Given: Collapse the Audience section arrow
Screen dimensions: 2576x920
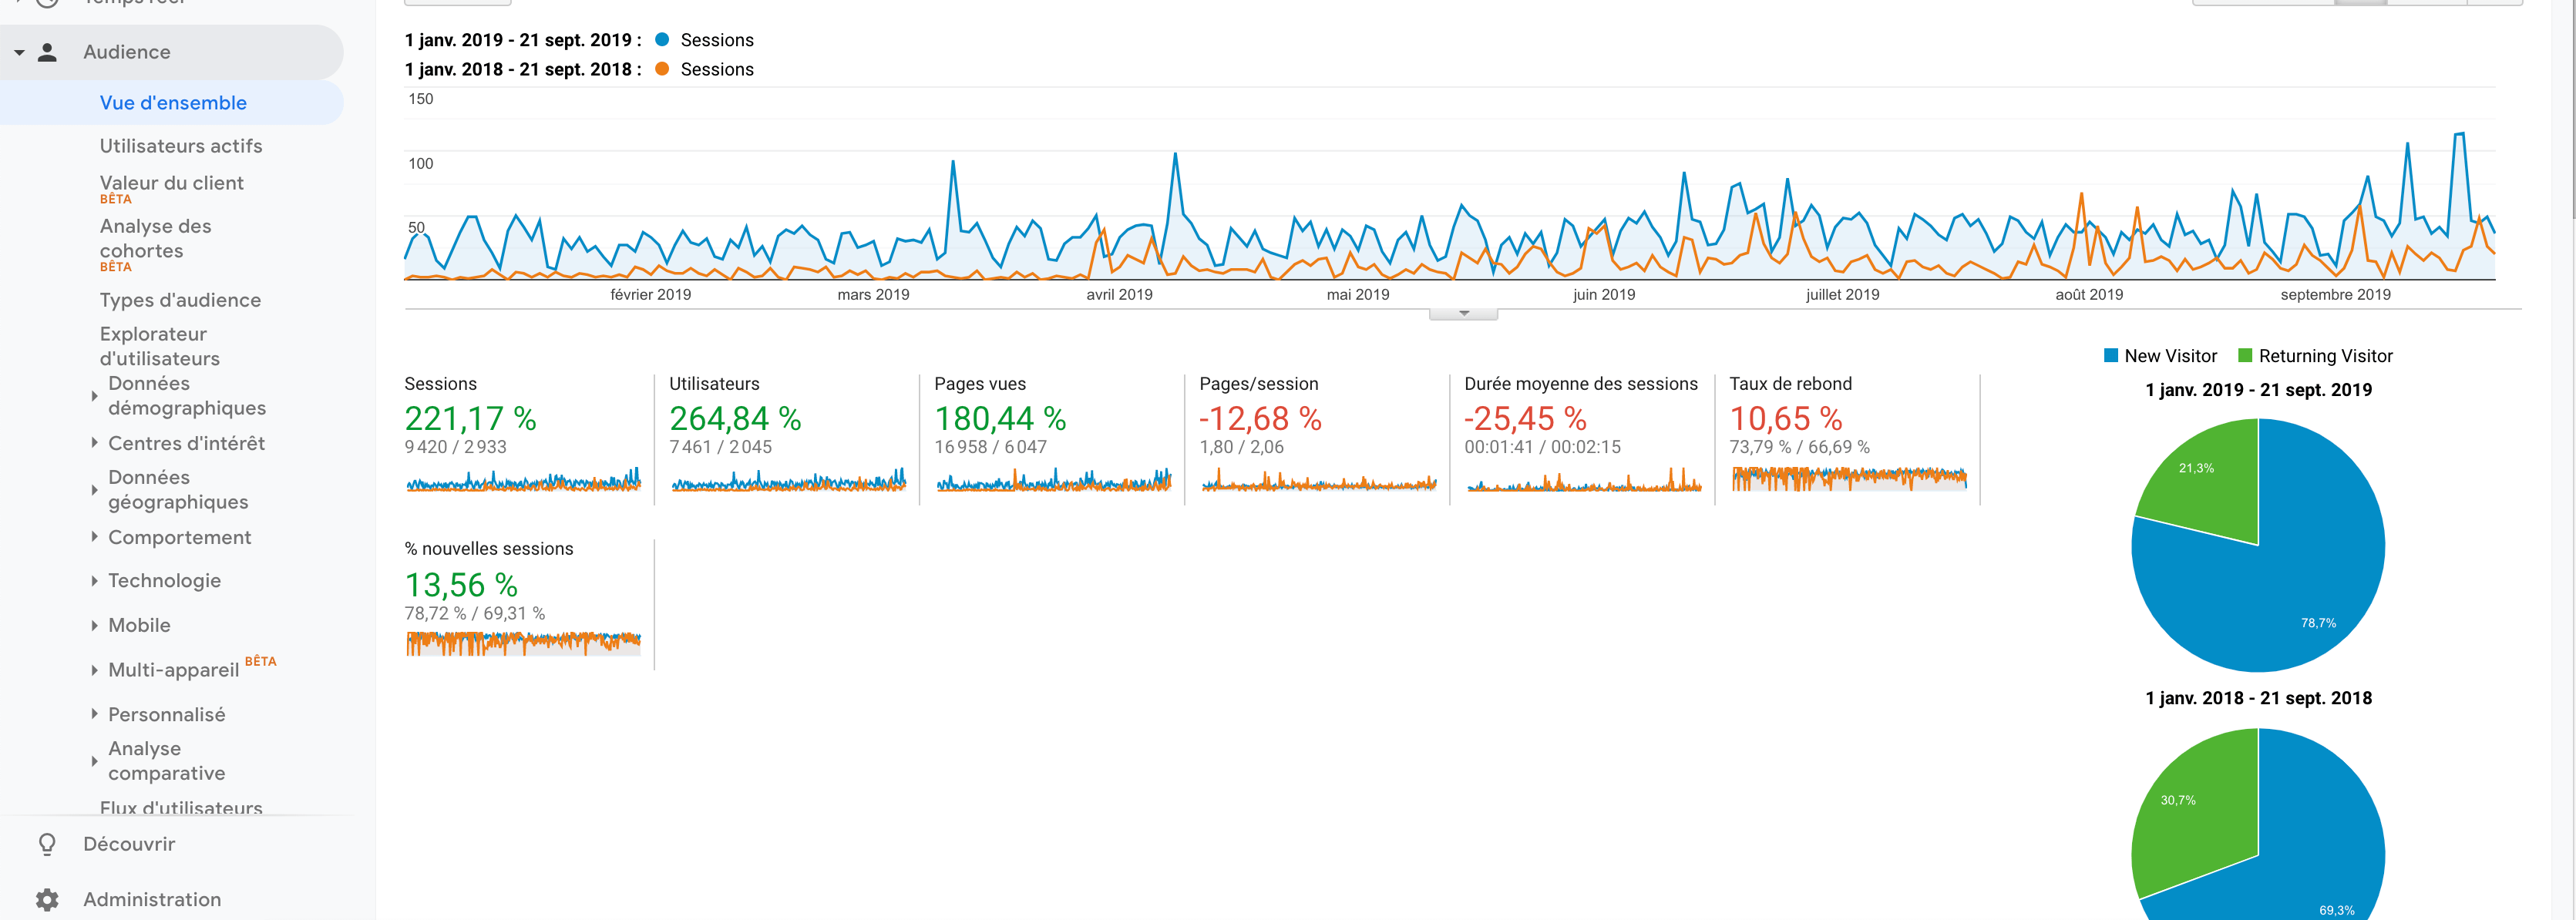Looking at the screenshot, I should pyautogui.click(x=19, y=52).
